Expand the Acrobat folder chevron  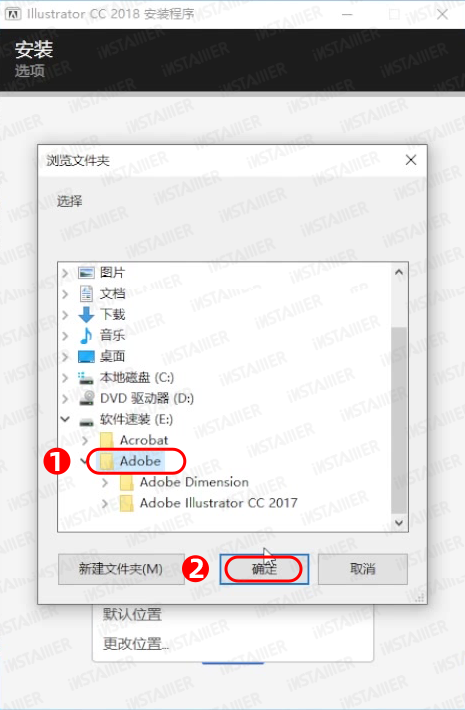85,440
